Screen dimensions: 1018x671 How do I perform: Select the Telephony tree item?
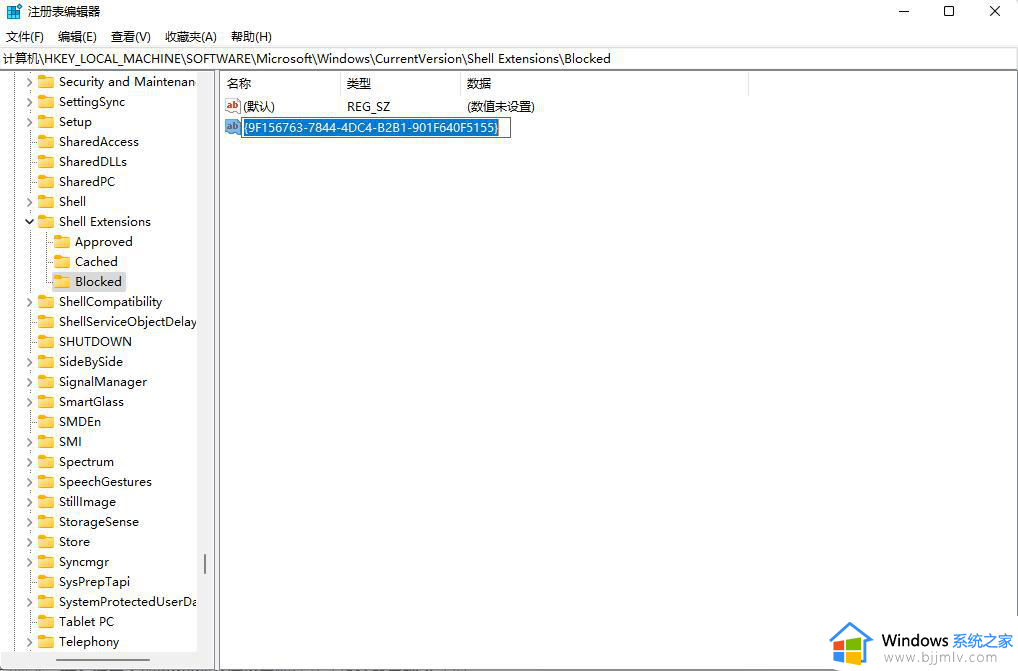(89, 642)
